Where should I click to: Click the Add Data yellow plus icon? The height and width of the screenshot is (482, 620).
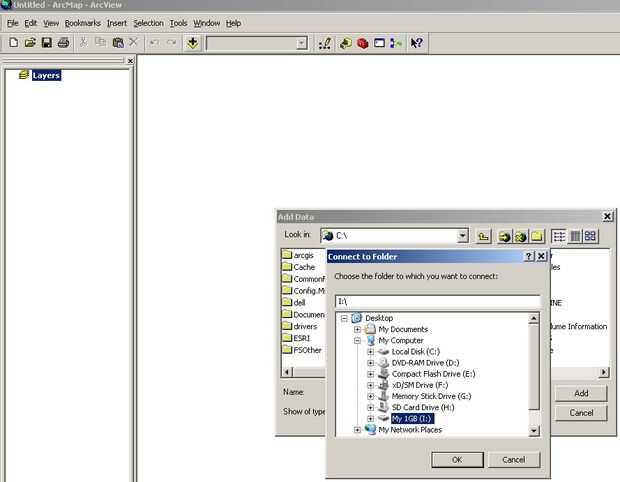click(x=193, y=43)
